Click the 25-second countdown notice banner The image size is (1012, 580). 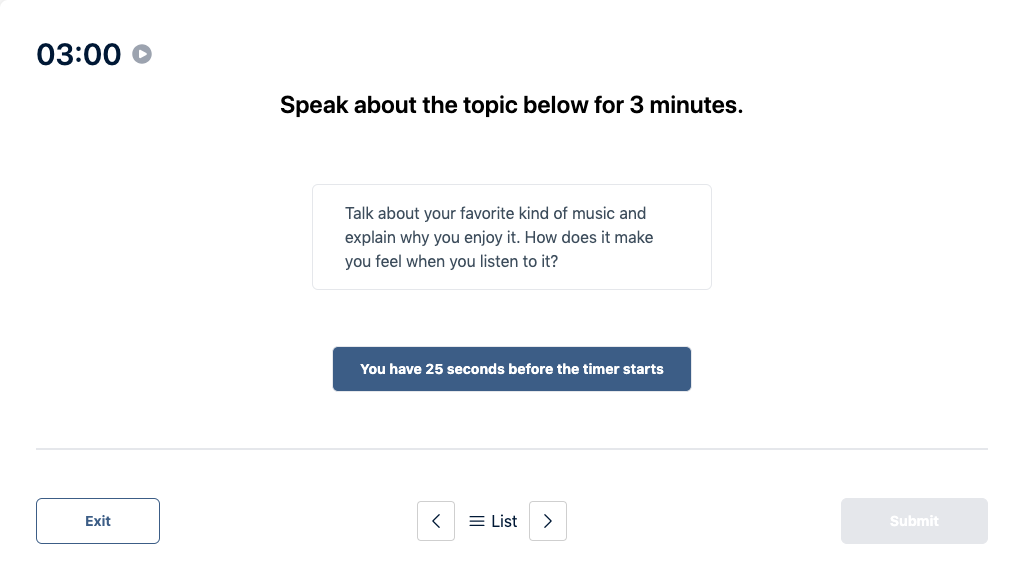click(511, 368)
